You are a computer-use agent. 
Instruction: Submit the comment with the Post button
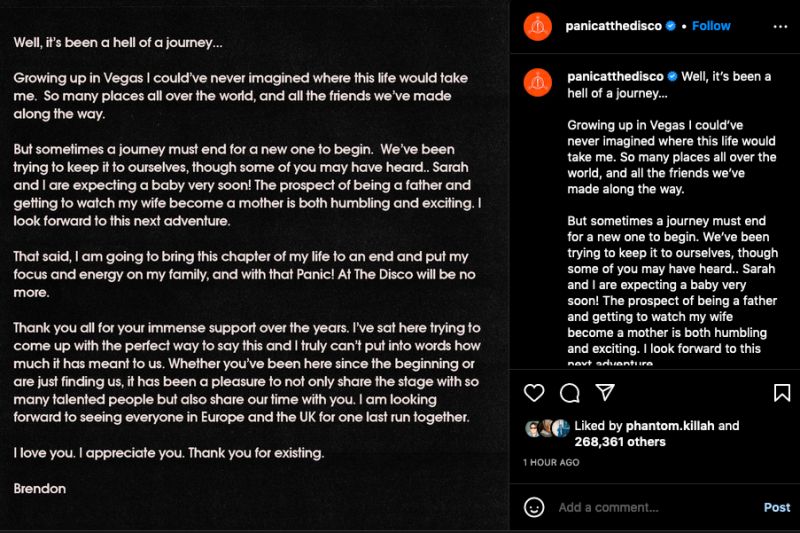[x=777, y=507]
